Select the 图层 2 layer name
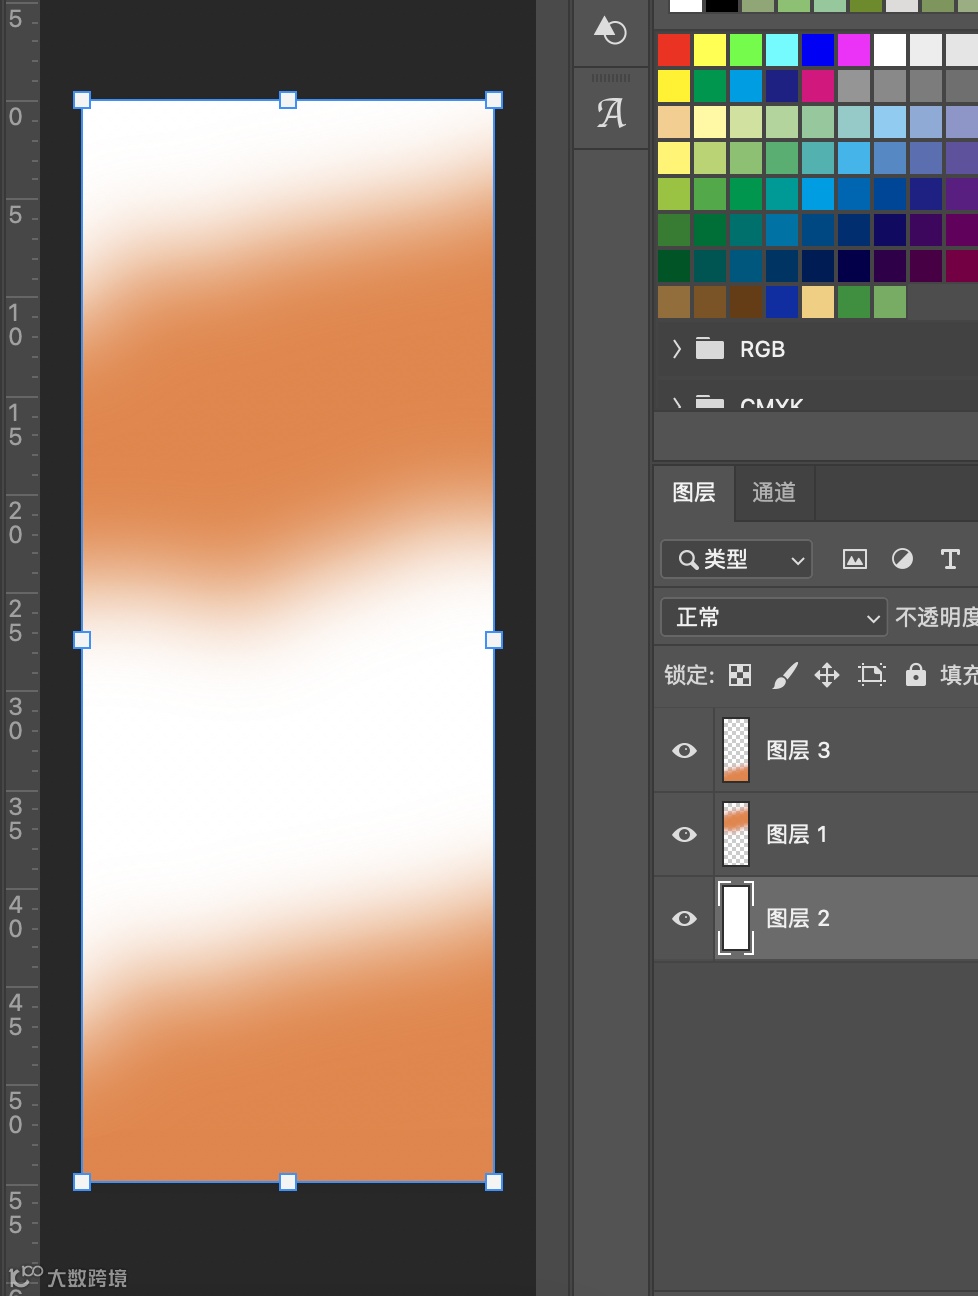This screenshot has width=978, height=1296. [x=798, y=919]
